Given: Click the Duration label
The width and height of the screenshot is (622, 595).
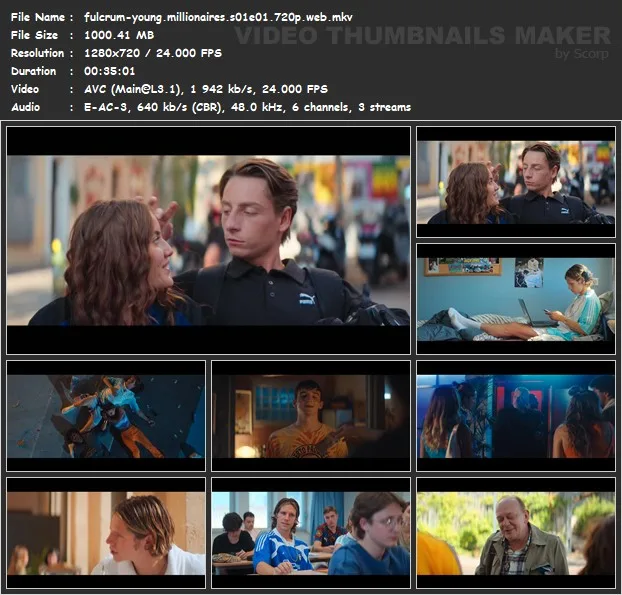Looking at the screenshot, I should (33, 71).
